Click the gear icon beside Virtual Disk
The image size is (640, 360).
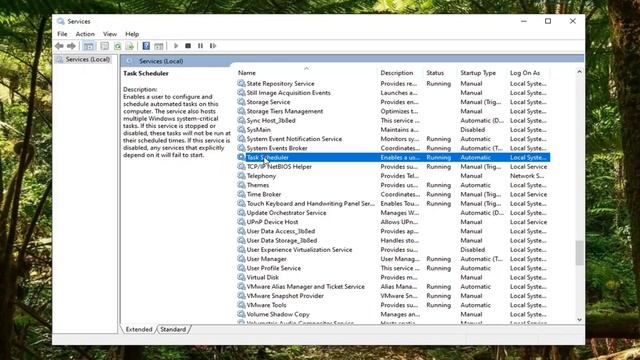[241, 277]
